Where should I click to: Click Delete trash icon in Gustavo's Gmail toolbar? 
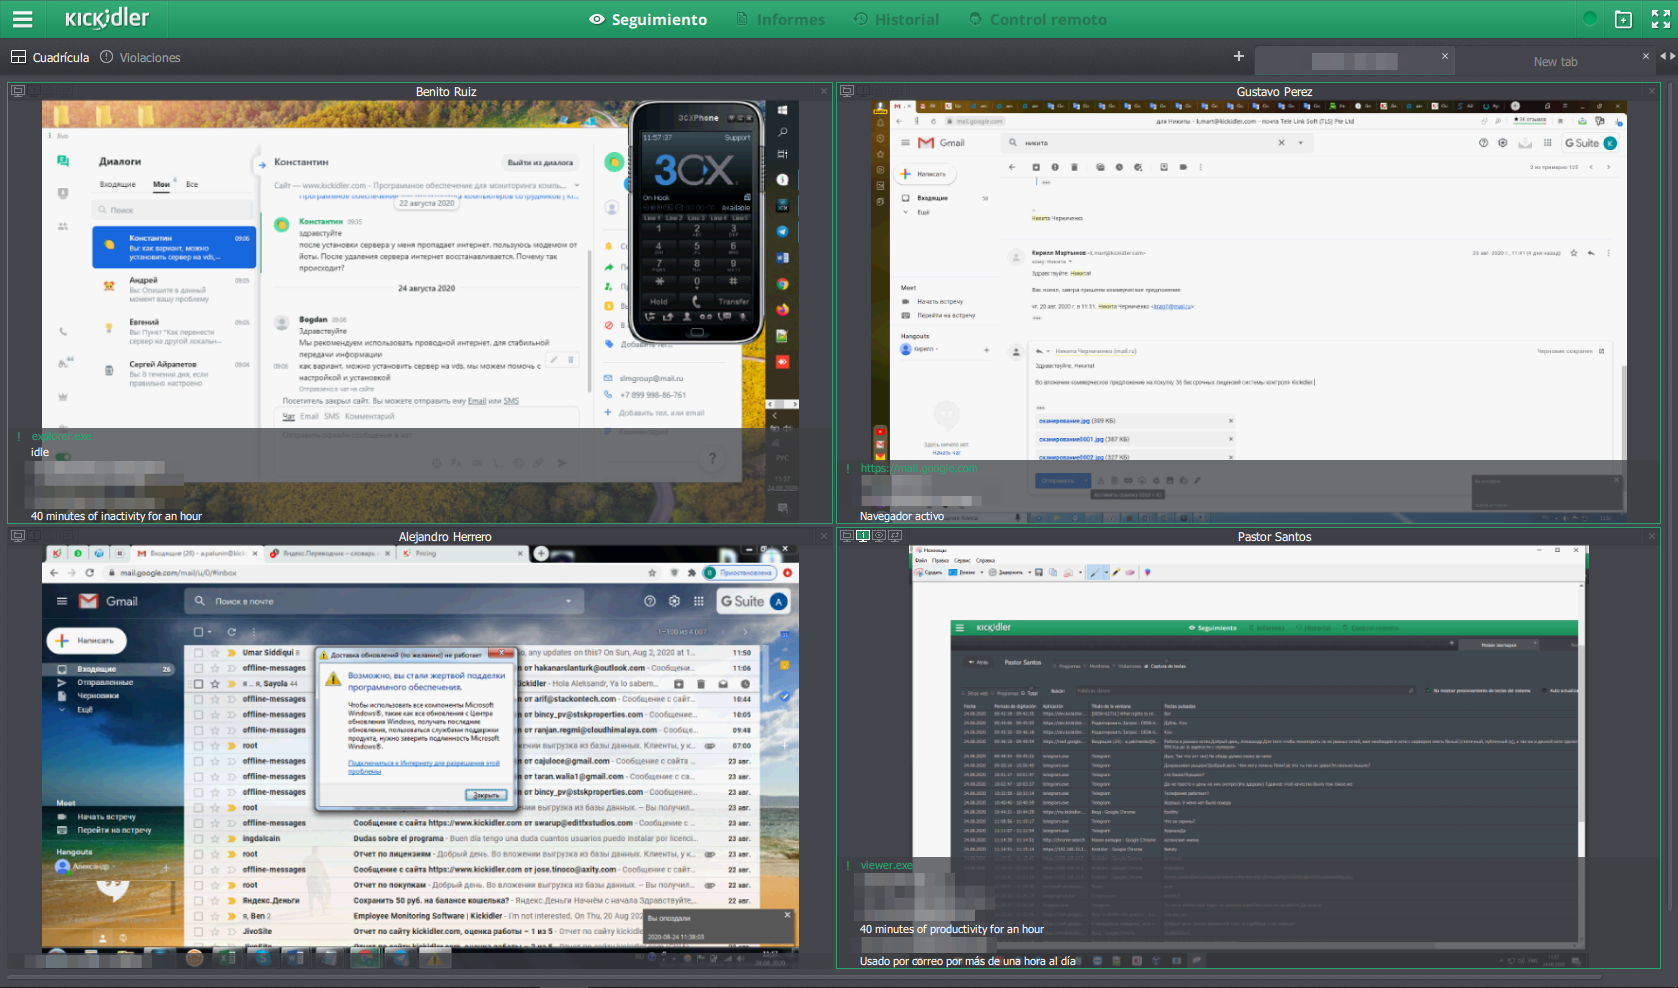(x=1074, y=167)
